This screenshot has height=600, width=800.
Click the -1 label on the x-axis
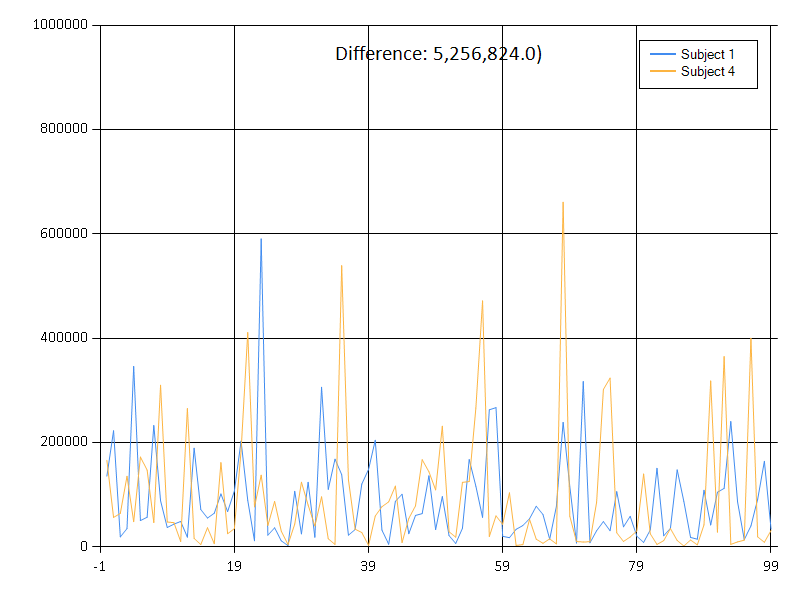pyautogui.click(x=97, y=564)
